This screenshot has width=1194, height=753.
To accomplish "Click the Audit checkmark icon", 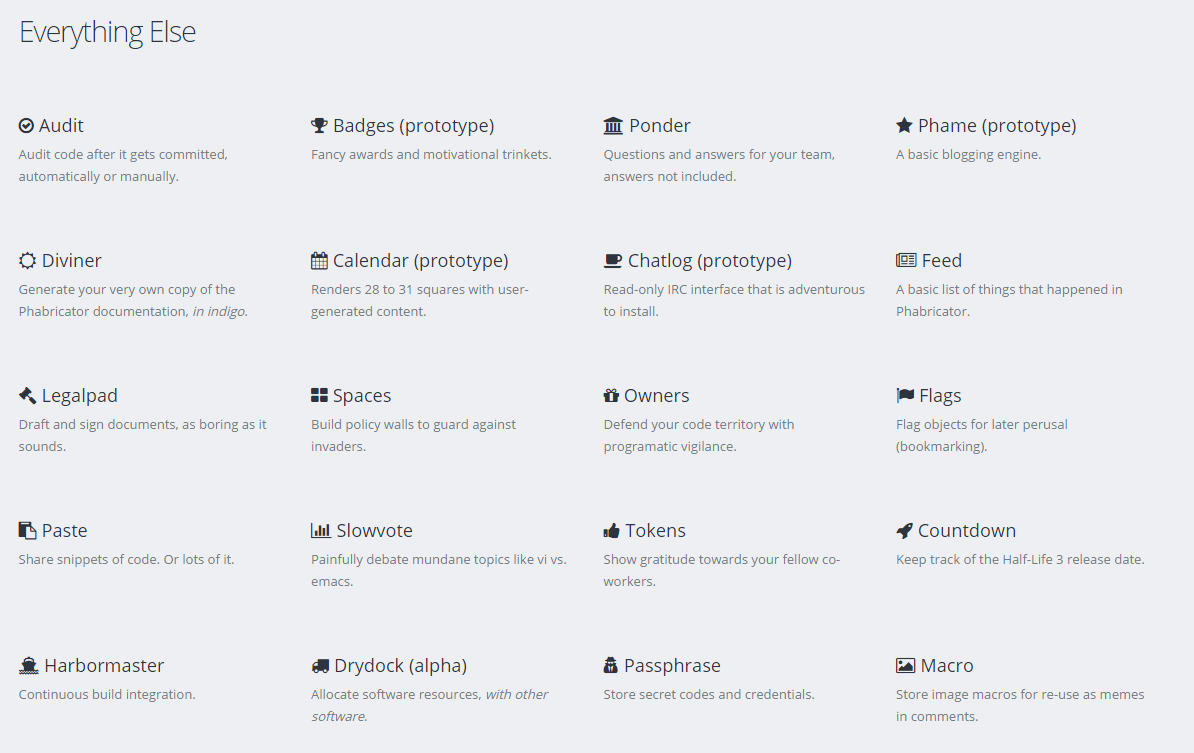I will 26,126.
